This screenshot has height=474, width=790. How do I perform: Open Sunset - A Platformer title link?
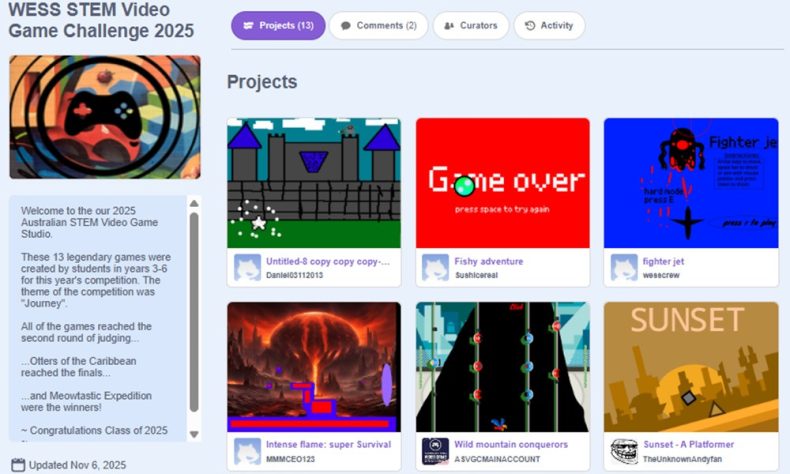coord(688,445)
